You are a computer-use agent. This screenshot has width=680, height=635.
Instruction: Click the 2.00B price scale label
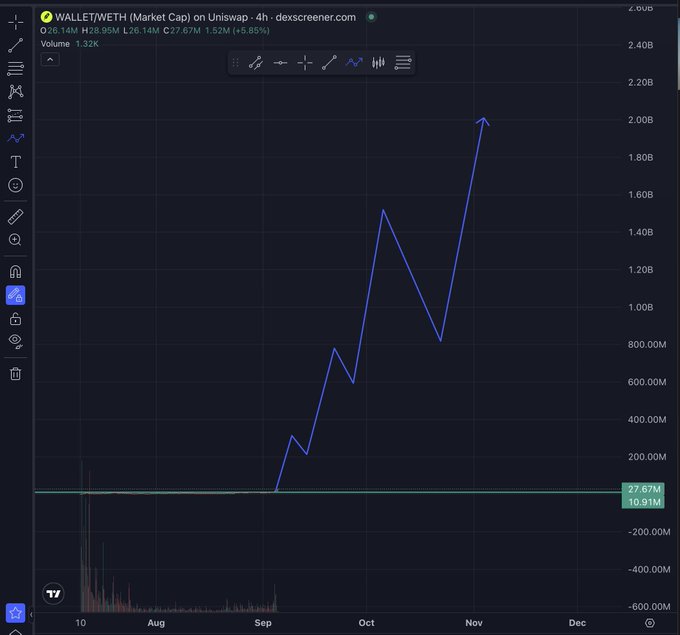pyautogui.click(x=641, y=120)
